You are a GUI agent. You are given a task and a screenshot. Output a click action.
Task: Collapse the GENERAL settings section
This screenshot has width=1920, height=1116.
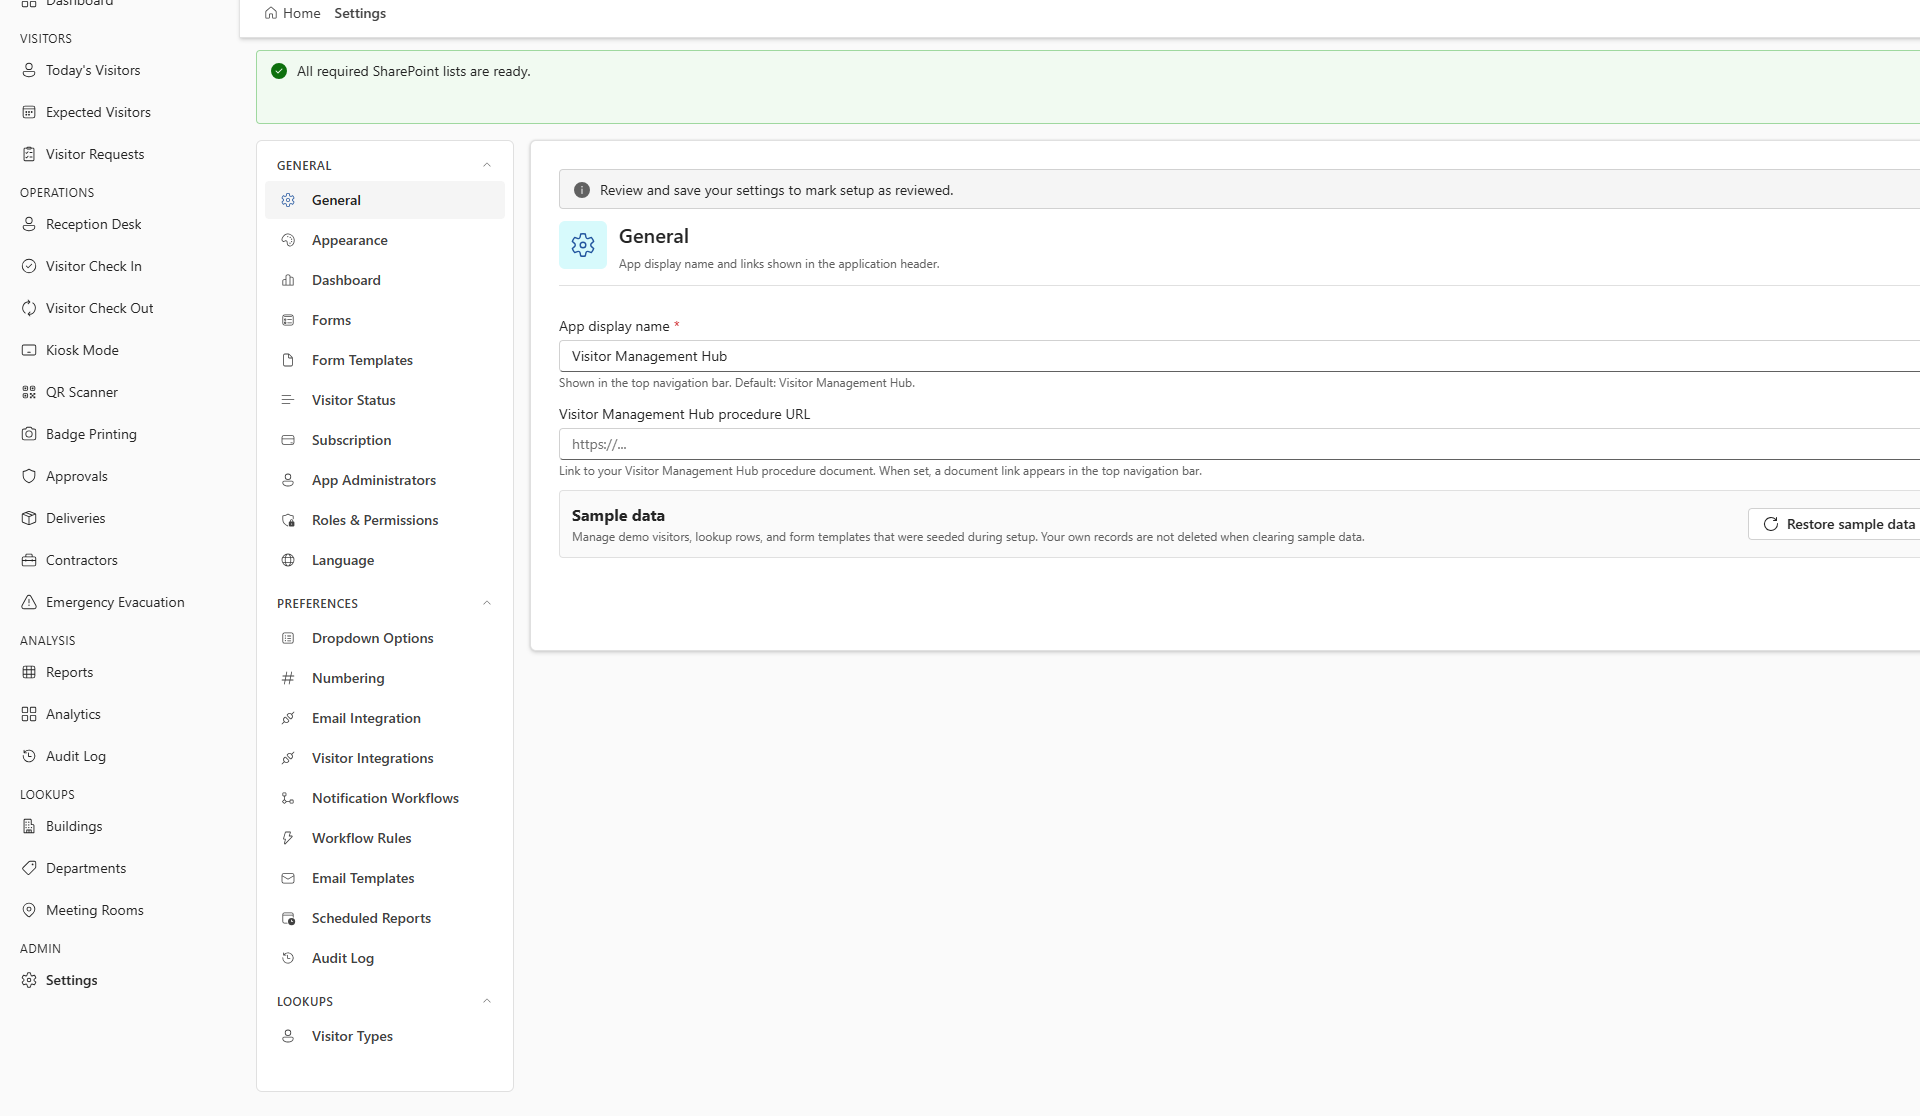(x=487, y=166)
